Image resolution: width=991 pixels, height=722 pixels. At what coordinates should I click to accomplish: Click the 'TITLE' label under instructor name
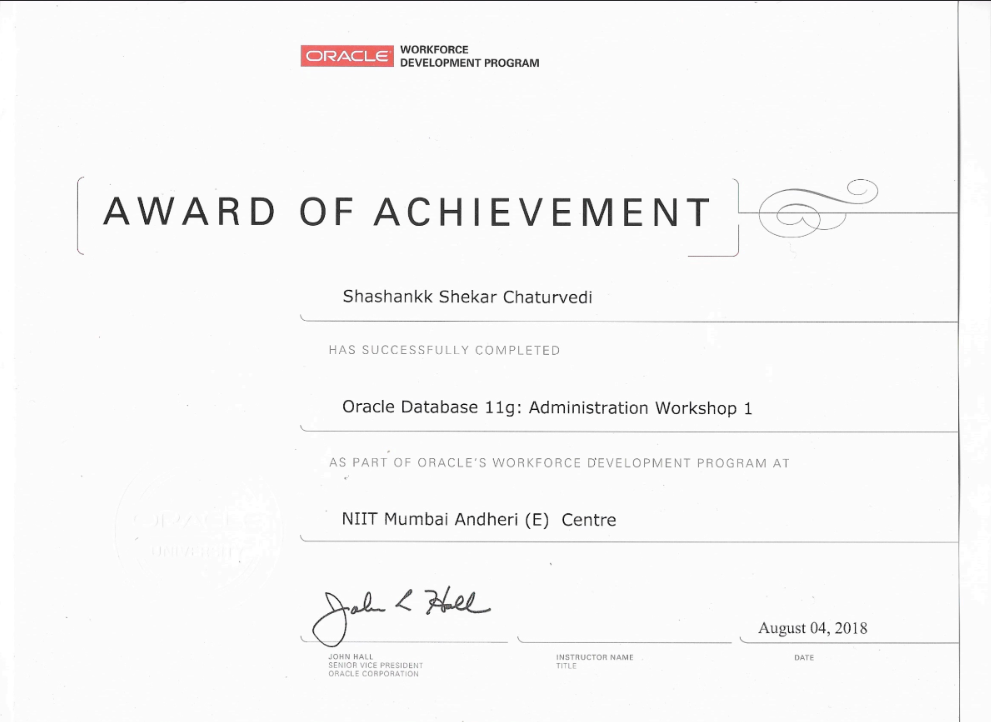(566, 666)
